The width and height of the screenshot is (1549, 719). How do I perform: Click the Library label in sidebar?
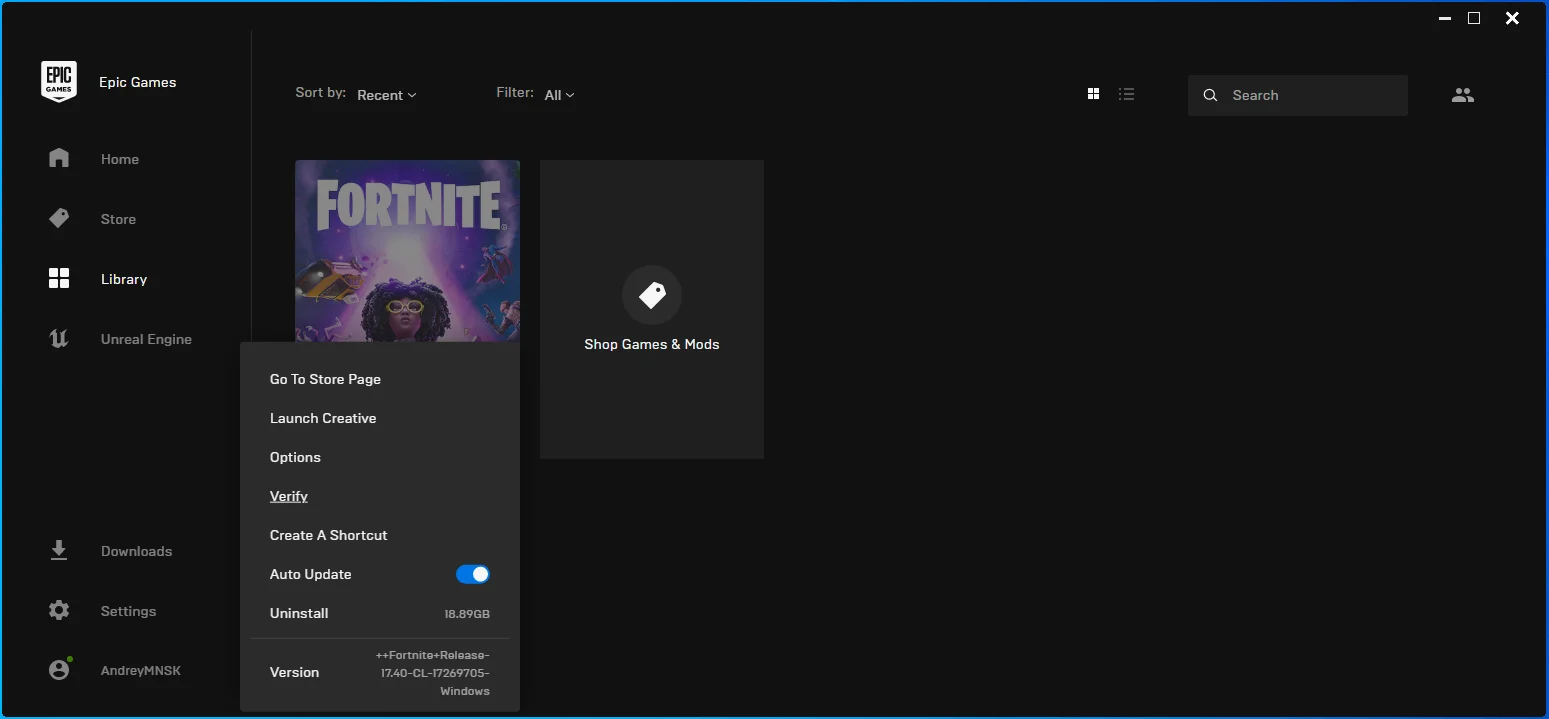click(x=124, y=279)
